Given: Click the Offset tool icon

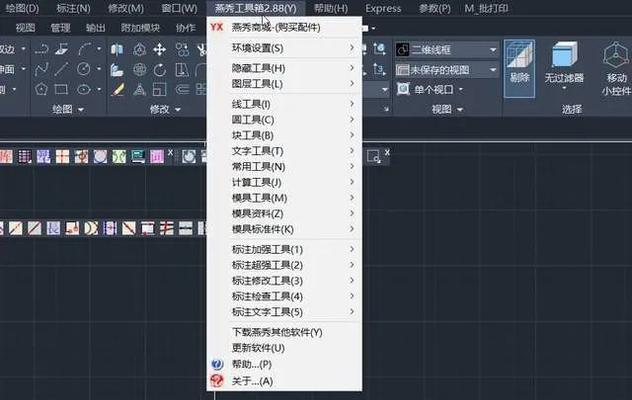Looking at the screenshot, I should pyautogui.click(x=182, y=89).
